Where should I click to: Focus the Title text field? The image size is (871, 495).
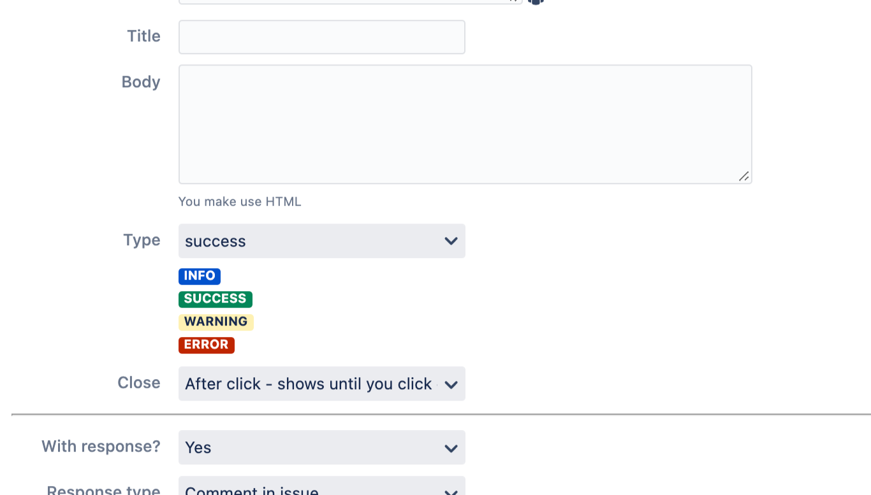pos(321,37)
